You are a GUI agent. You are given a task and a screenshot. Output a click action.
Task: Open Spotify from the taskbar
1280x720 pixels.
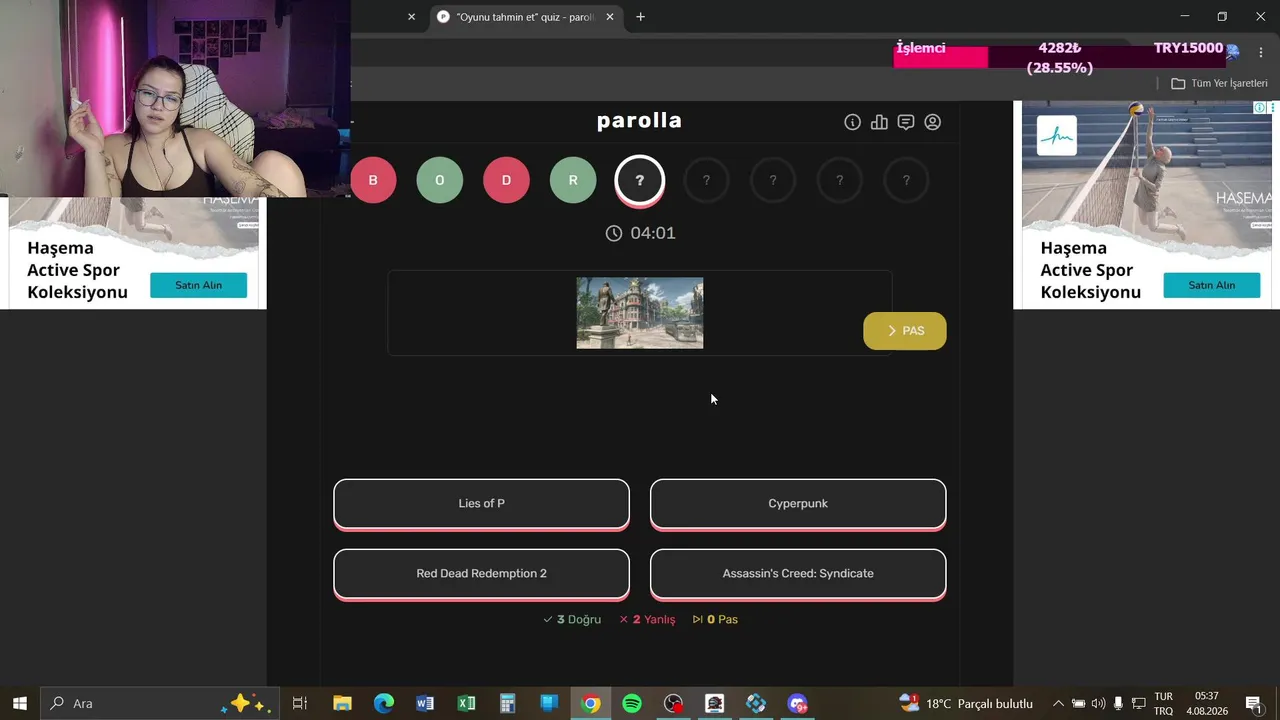pos(632,703)
